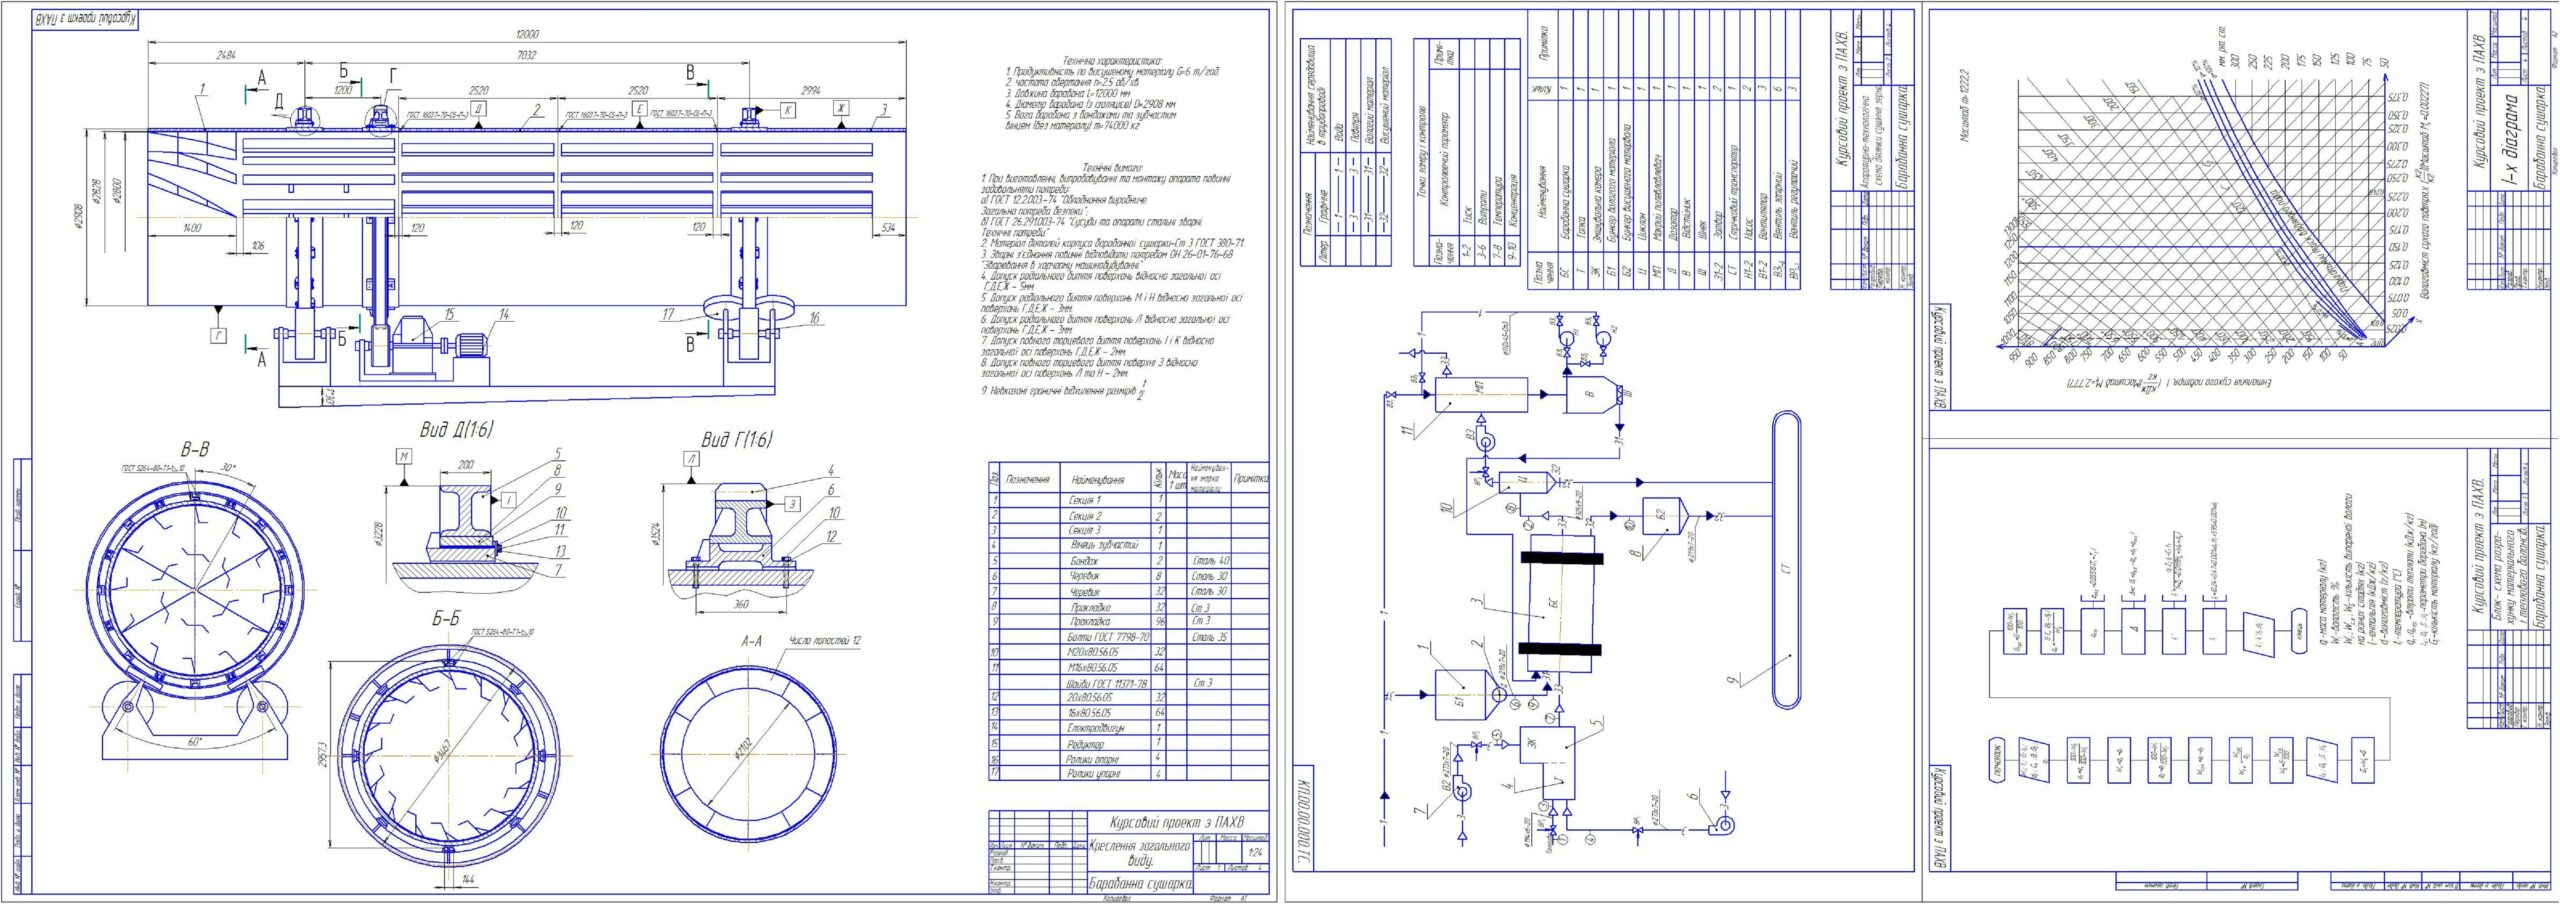
Task: Click the '360' dimension in Вид Г
Action: [x=741, y=604]
